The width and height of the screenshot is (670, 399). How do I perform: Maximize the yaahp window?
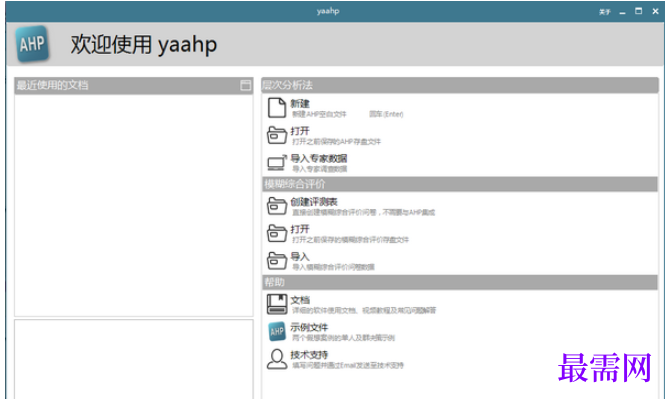point(638,11)
